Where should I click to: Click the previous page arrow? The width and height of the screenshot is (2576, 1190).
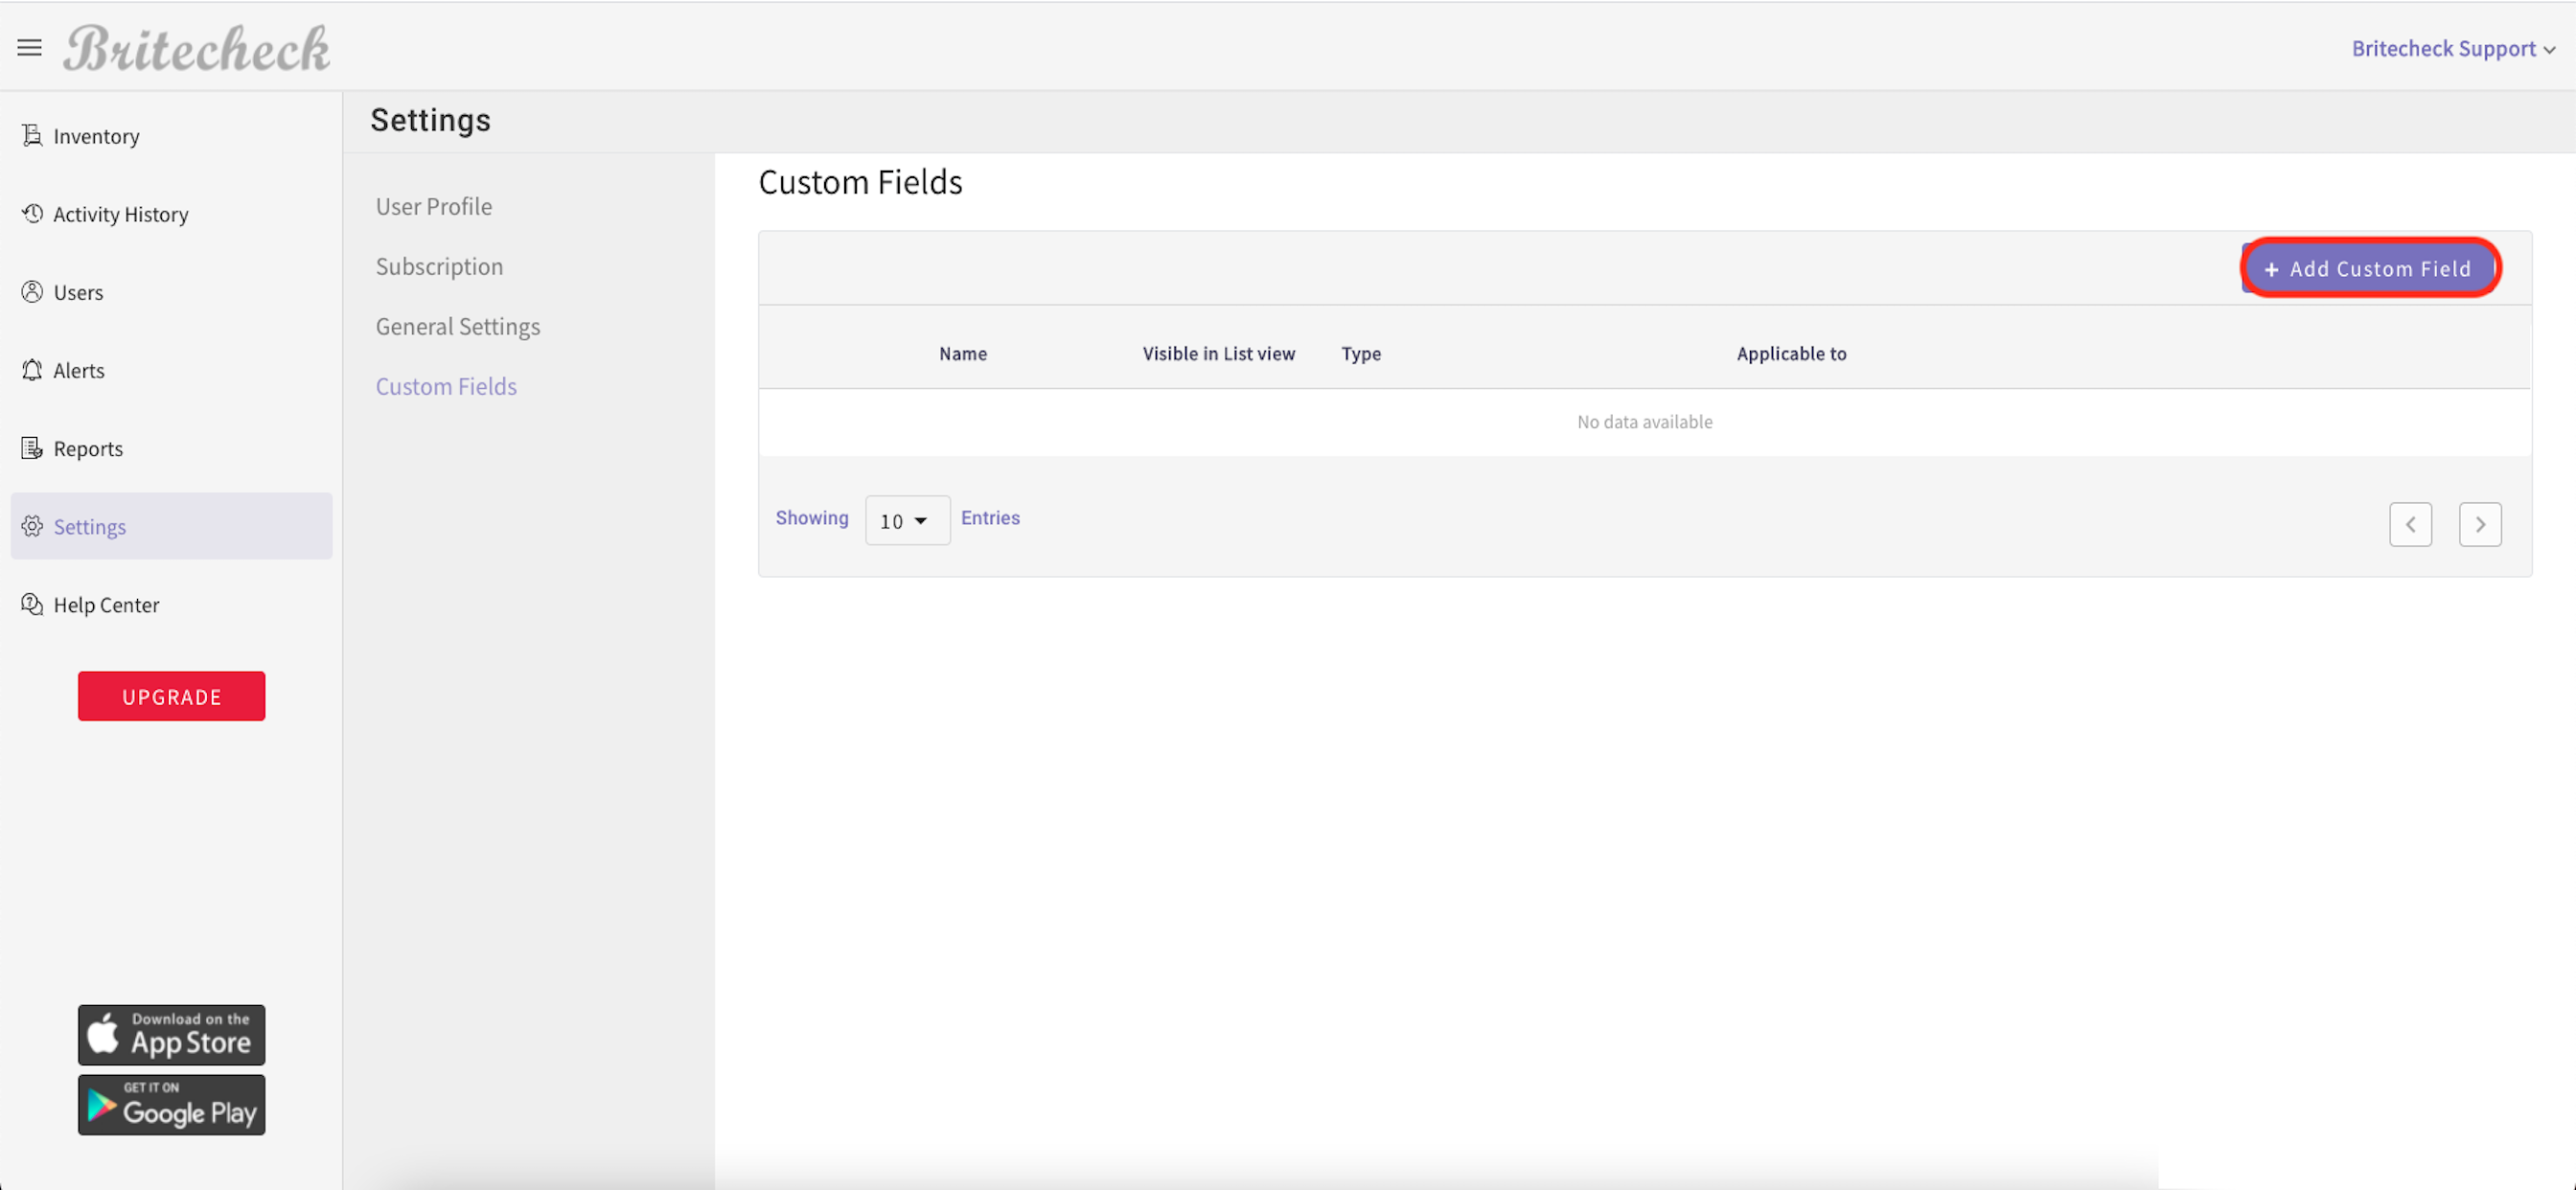[2411, 524]
